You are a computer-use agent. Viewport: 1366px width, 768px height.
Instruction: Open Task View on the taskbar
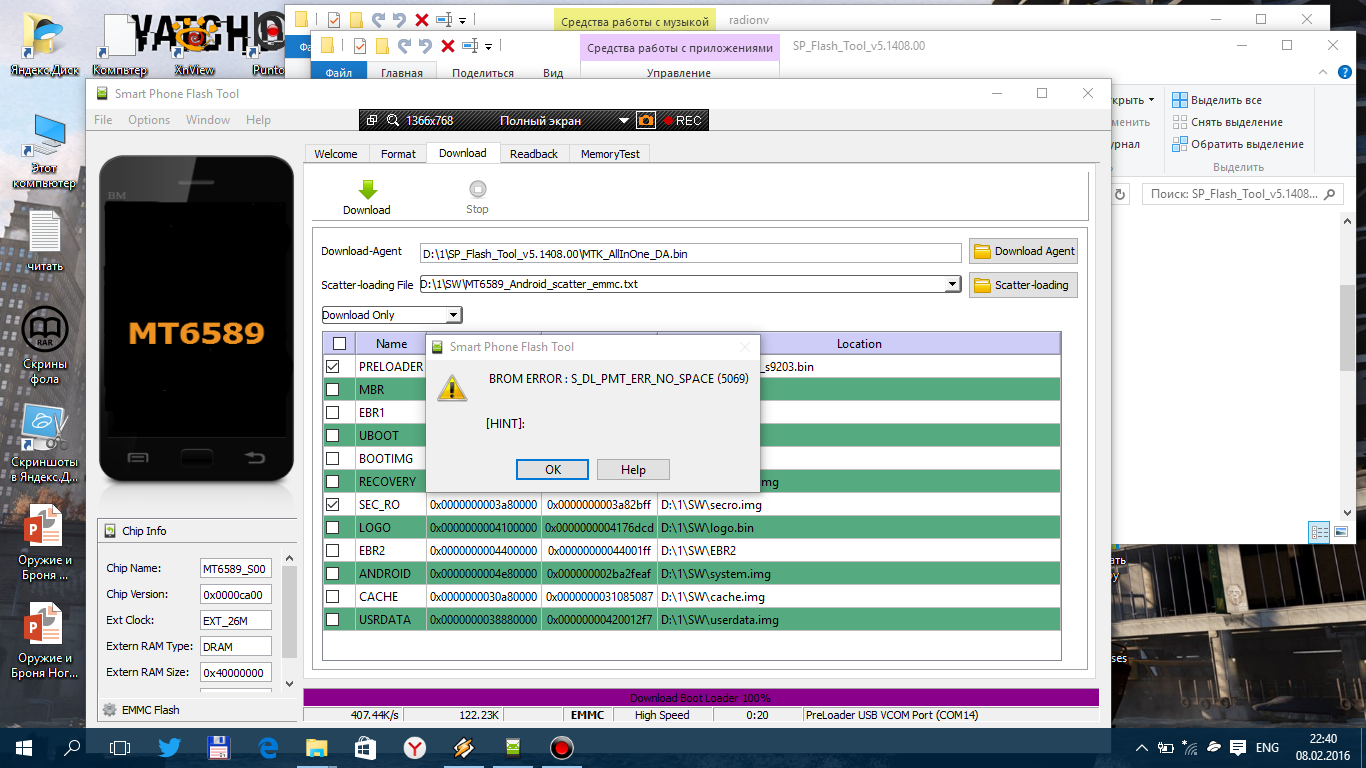[120, 747]
